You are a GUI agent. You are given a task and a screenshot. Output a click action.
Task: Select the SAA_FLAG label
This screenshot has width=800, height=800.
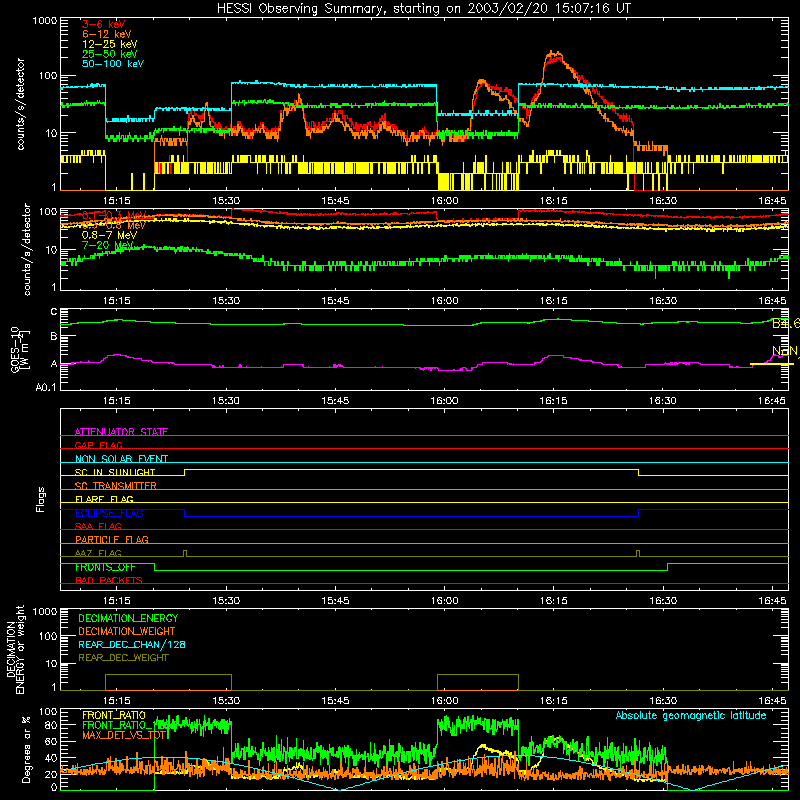(98, 526)
